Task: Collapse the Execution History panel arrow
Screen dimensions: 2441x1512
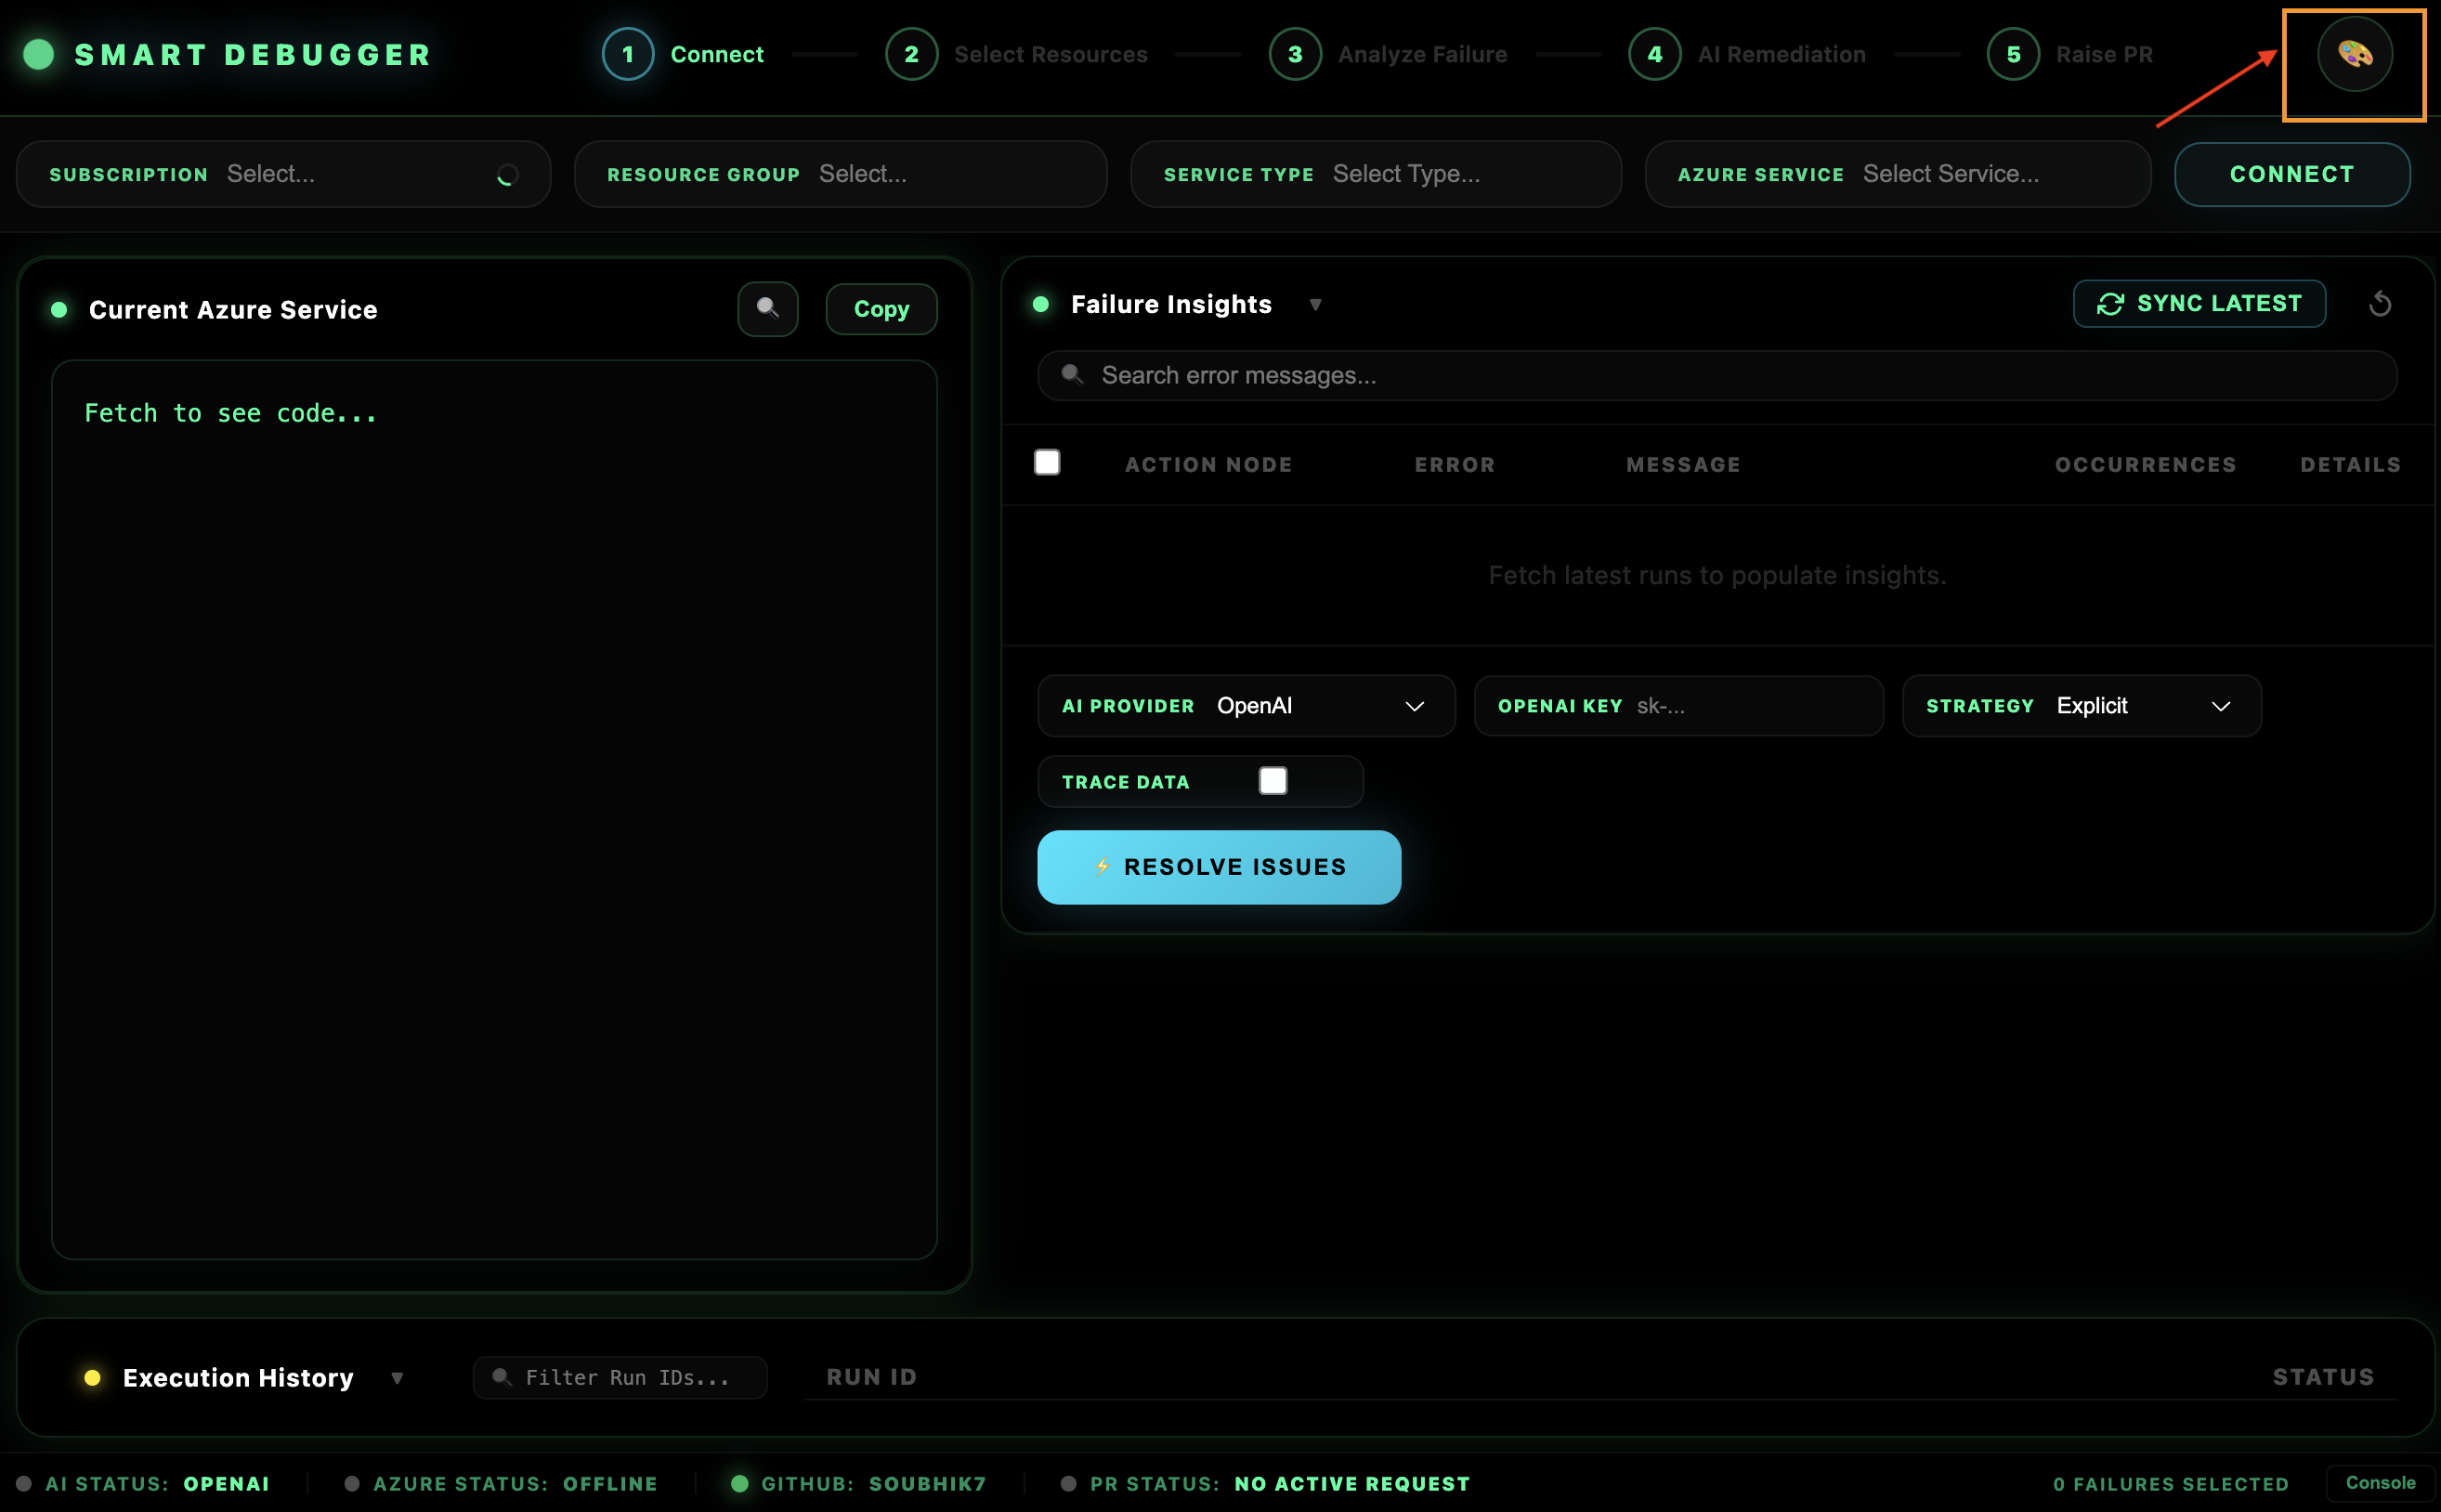Action: coord(397,1378)
